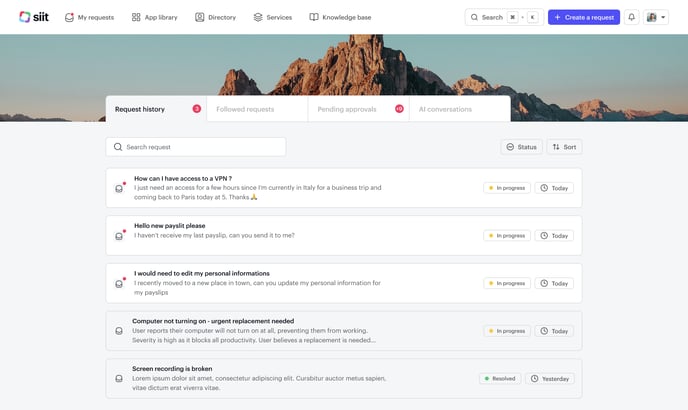The height and width of the screenshot is (410, 688).
Task: Go to My requests
Action: (90, 17)
